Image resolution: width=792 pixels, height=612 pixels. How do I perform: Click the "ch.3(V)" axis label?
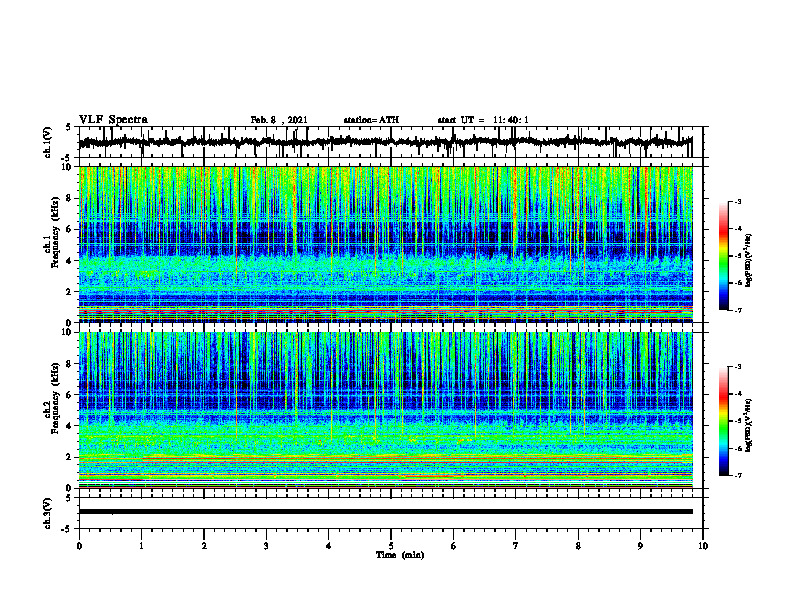pyautogui.click(x=47, y=513)
